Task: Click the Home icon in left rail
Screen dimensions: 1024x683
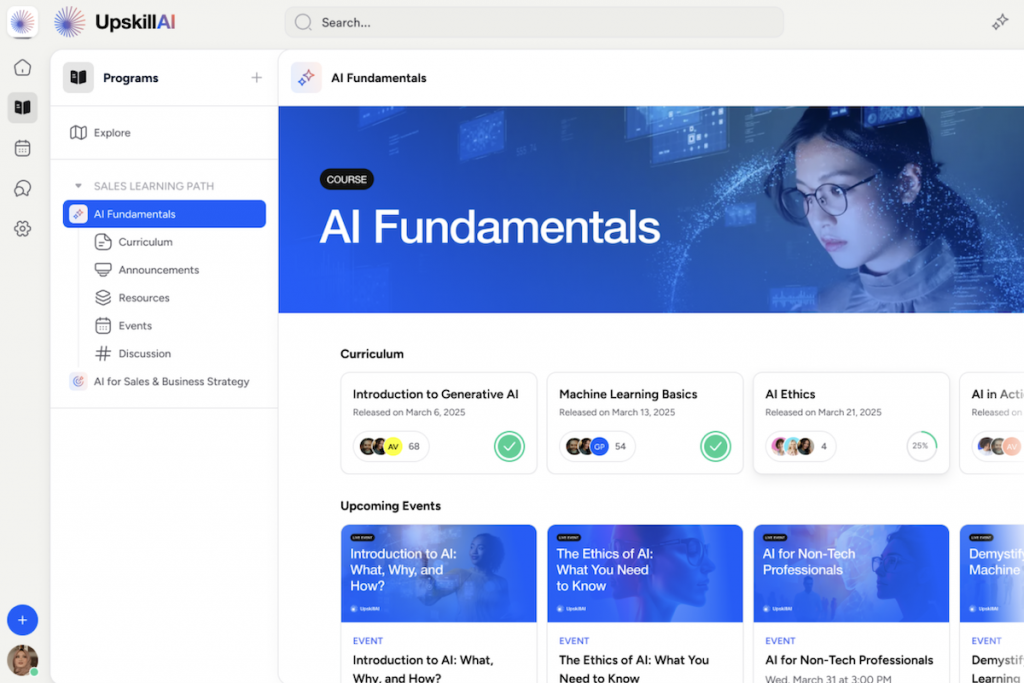Action: click(22, 68)
